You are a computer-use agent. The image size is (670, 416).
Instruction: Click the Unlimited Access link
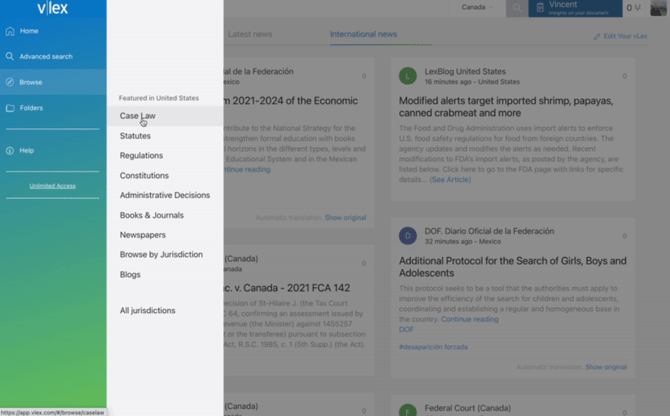coord(53,186)
